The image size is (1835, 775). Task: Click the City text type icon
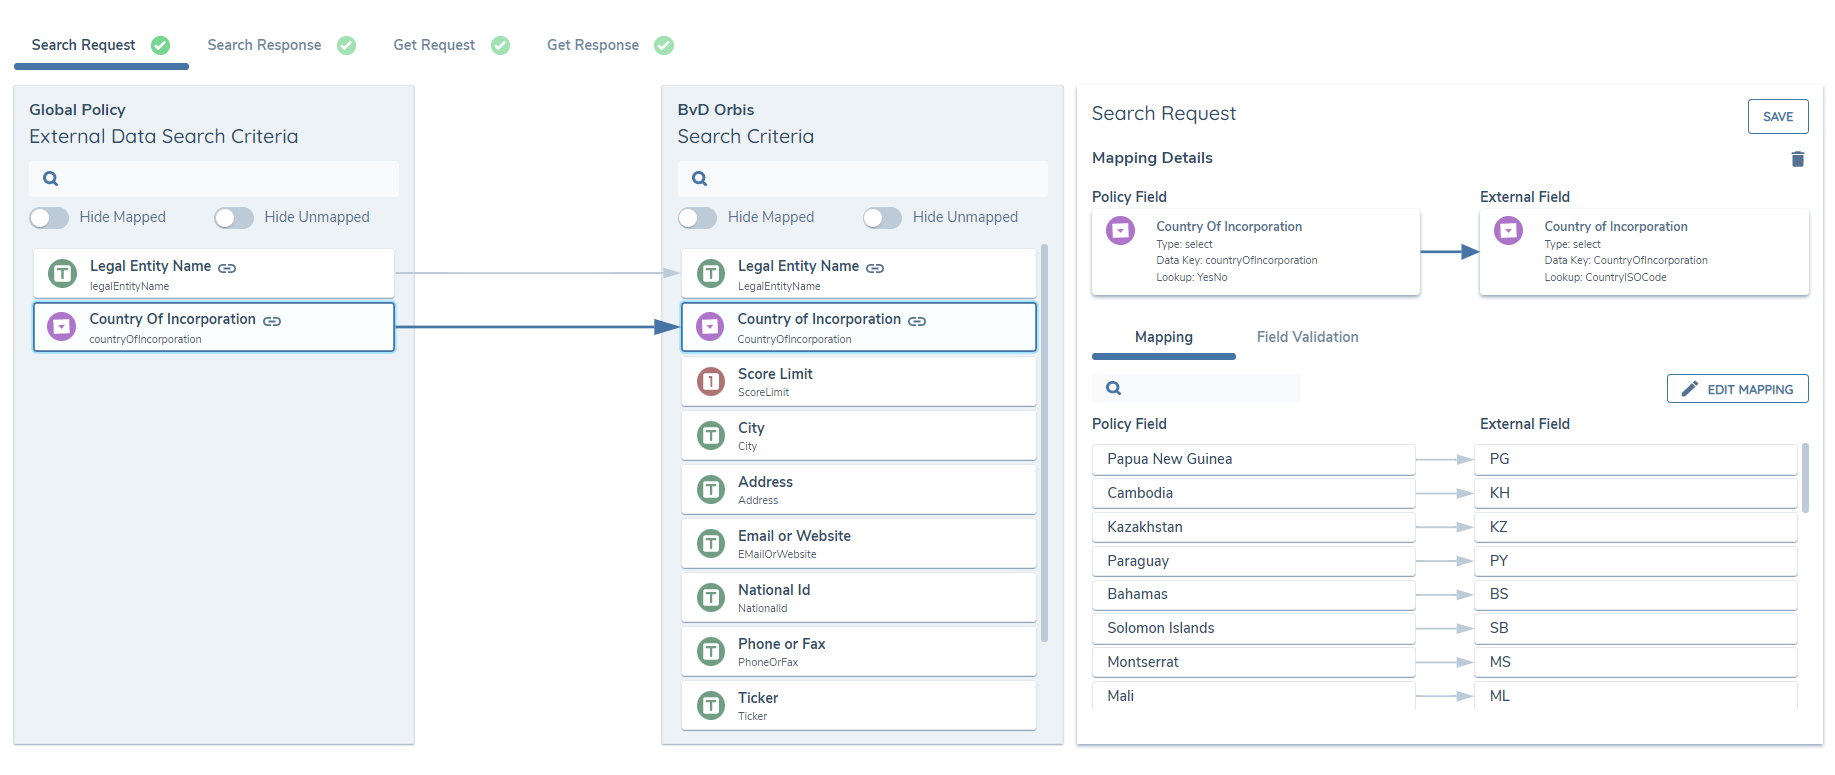click(x=710, y=435)
